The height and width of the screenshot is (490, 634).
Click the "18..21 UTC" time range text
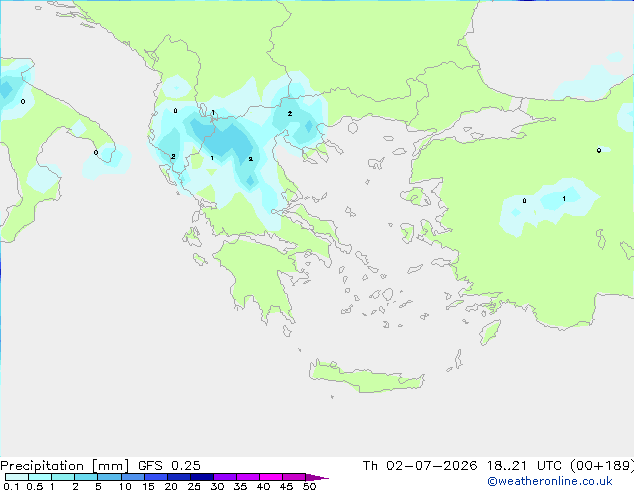coord(524,466)
